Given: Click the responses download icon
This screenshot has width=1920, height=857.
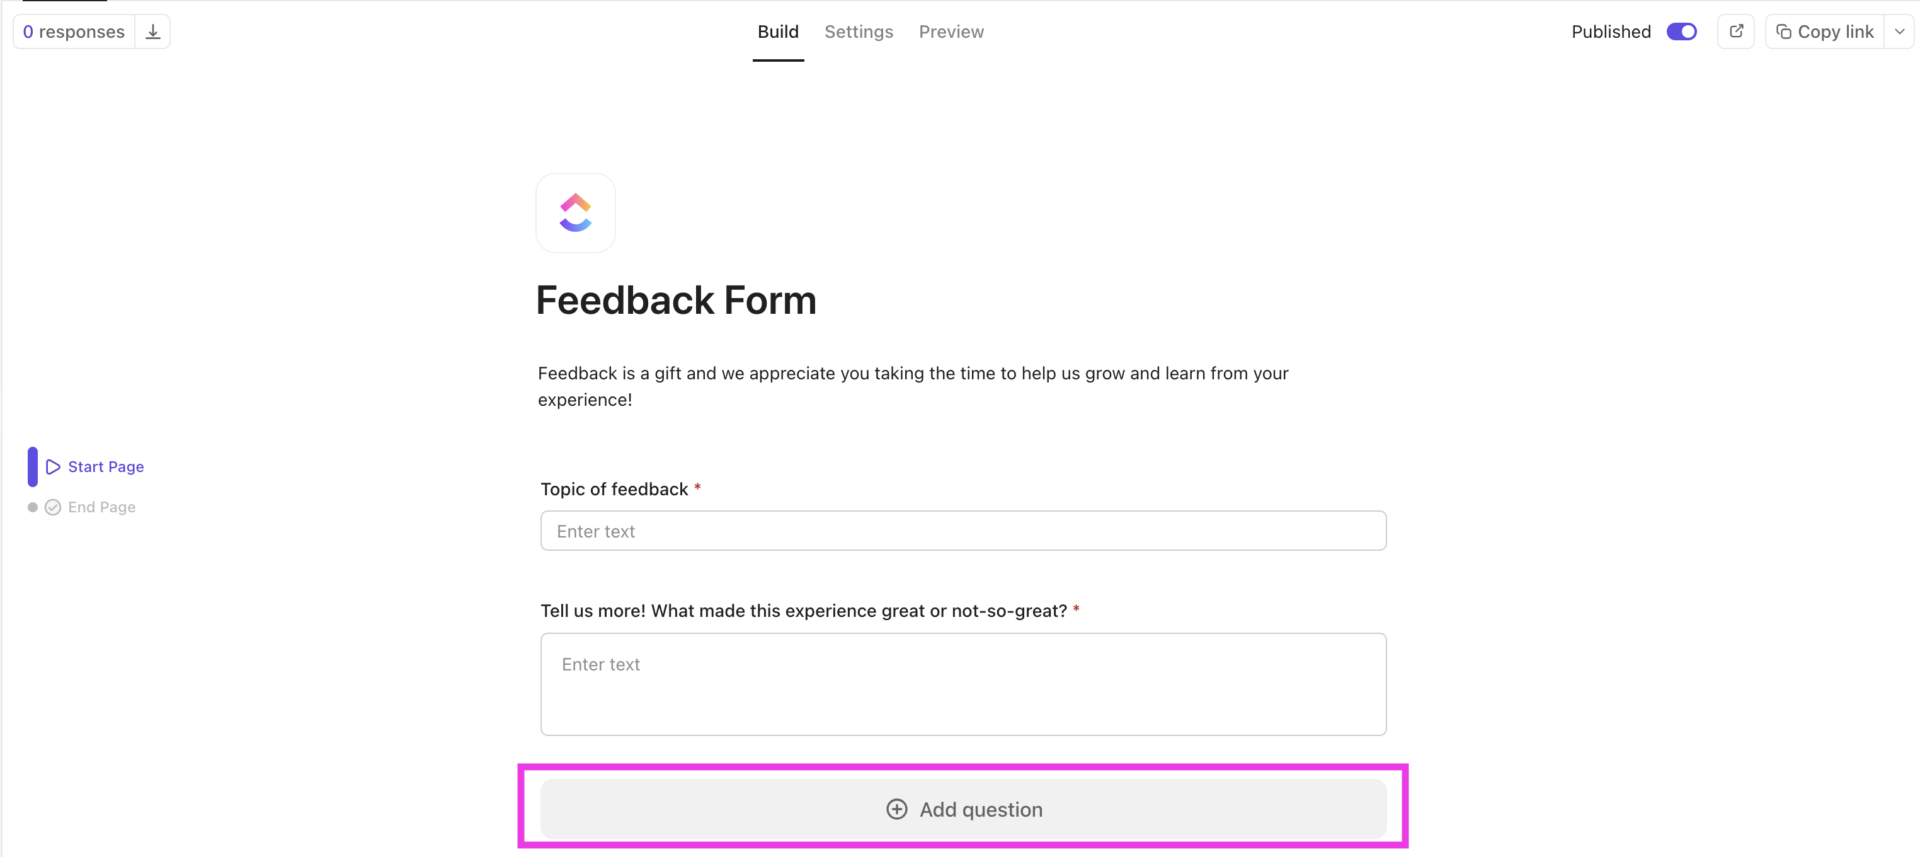Looking at the screenshot, I should (x=152, y=31).
